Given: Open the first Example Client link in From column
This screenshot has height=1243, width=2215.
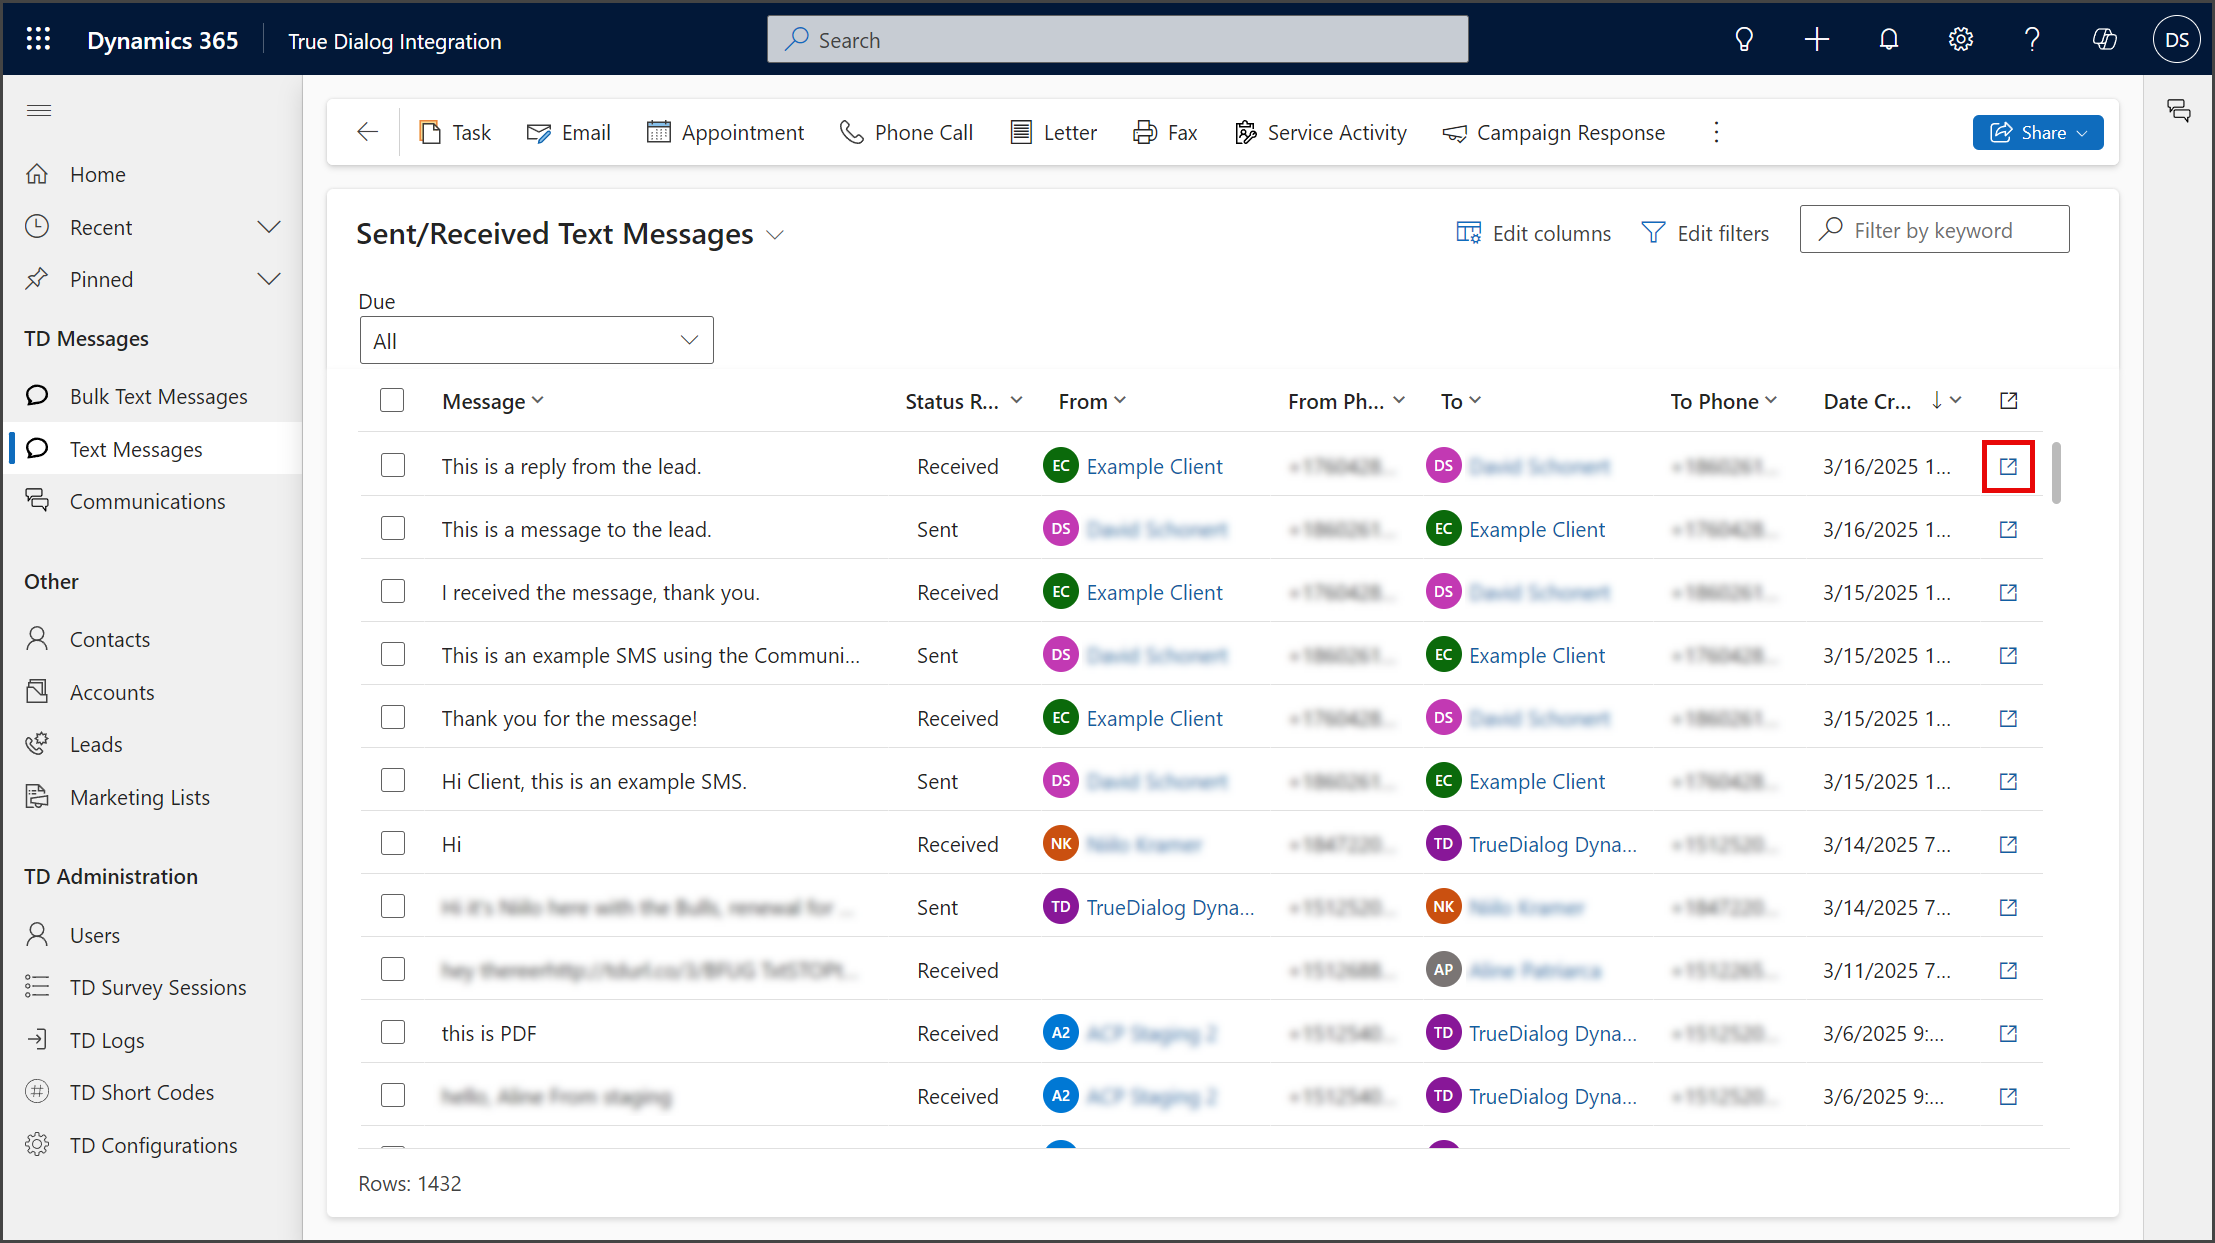Looking at the screenshot, I should point(1154,466).
